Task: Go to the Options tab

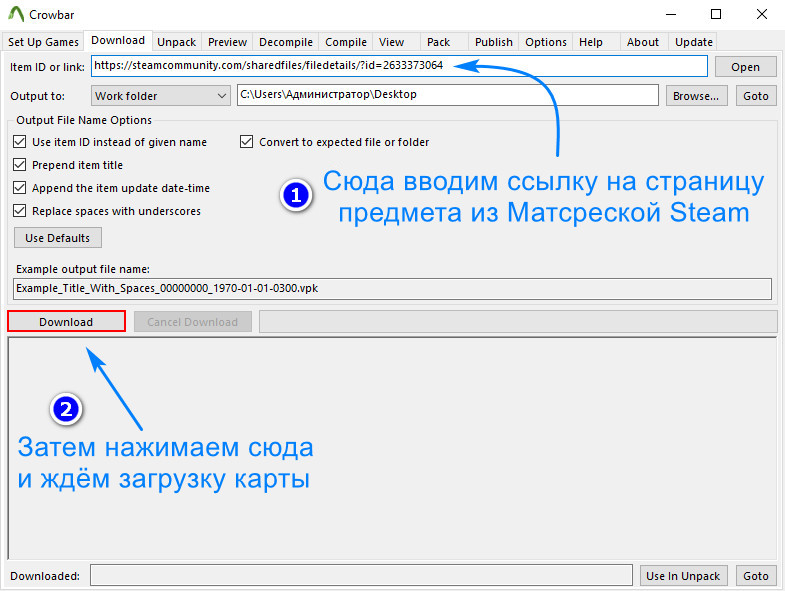Action: tap(546, 42)
